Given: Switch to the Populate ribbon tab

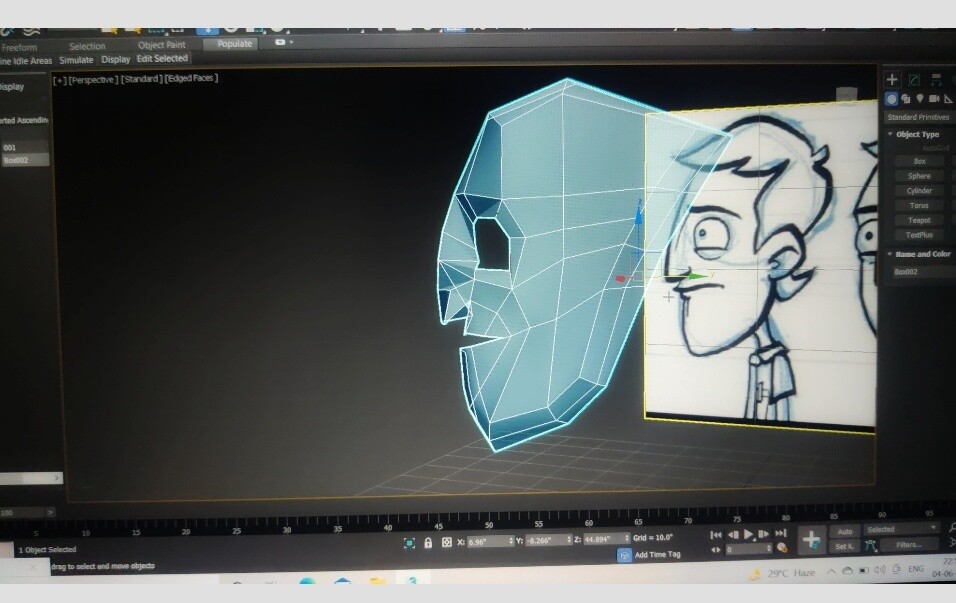Looking at the screenshot, I should tap(232, 45).
